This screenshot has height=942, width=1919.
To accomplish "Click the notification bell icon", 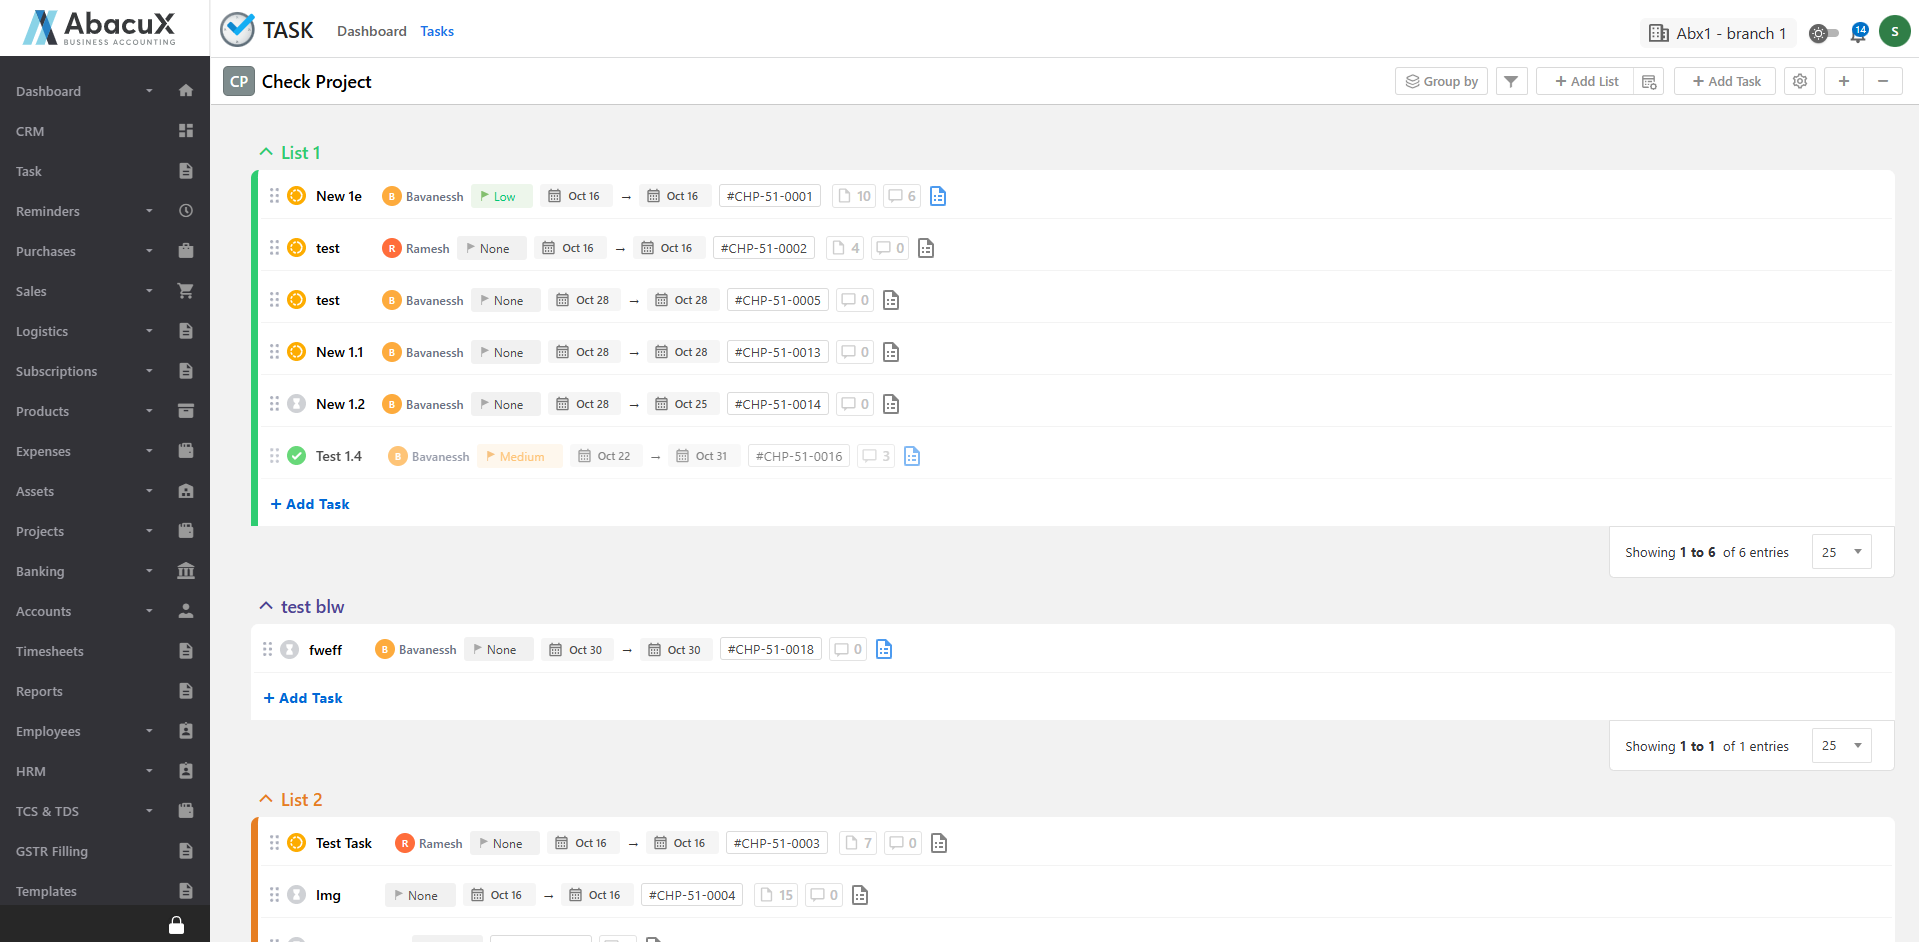I will click(1858, 33).
